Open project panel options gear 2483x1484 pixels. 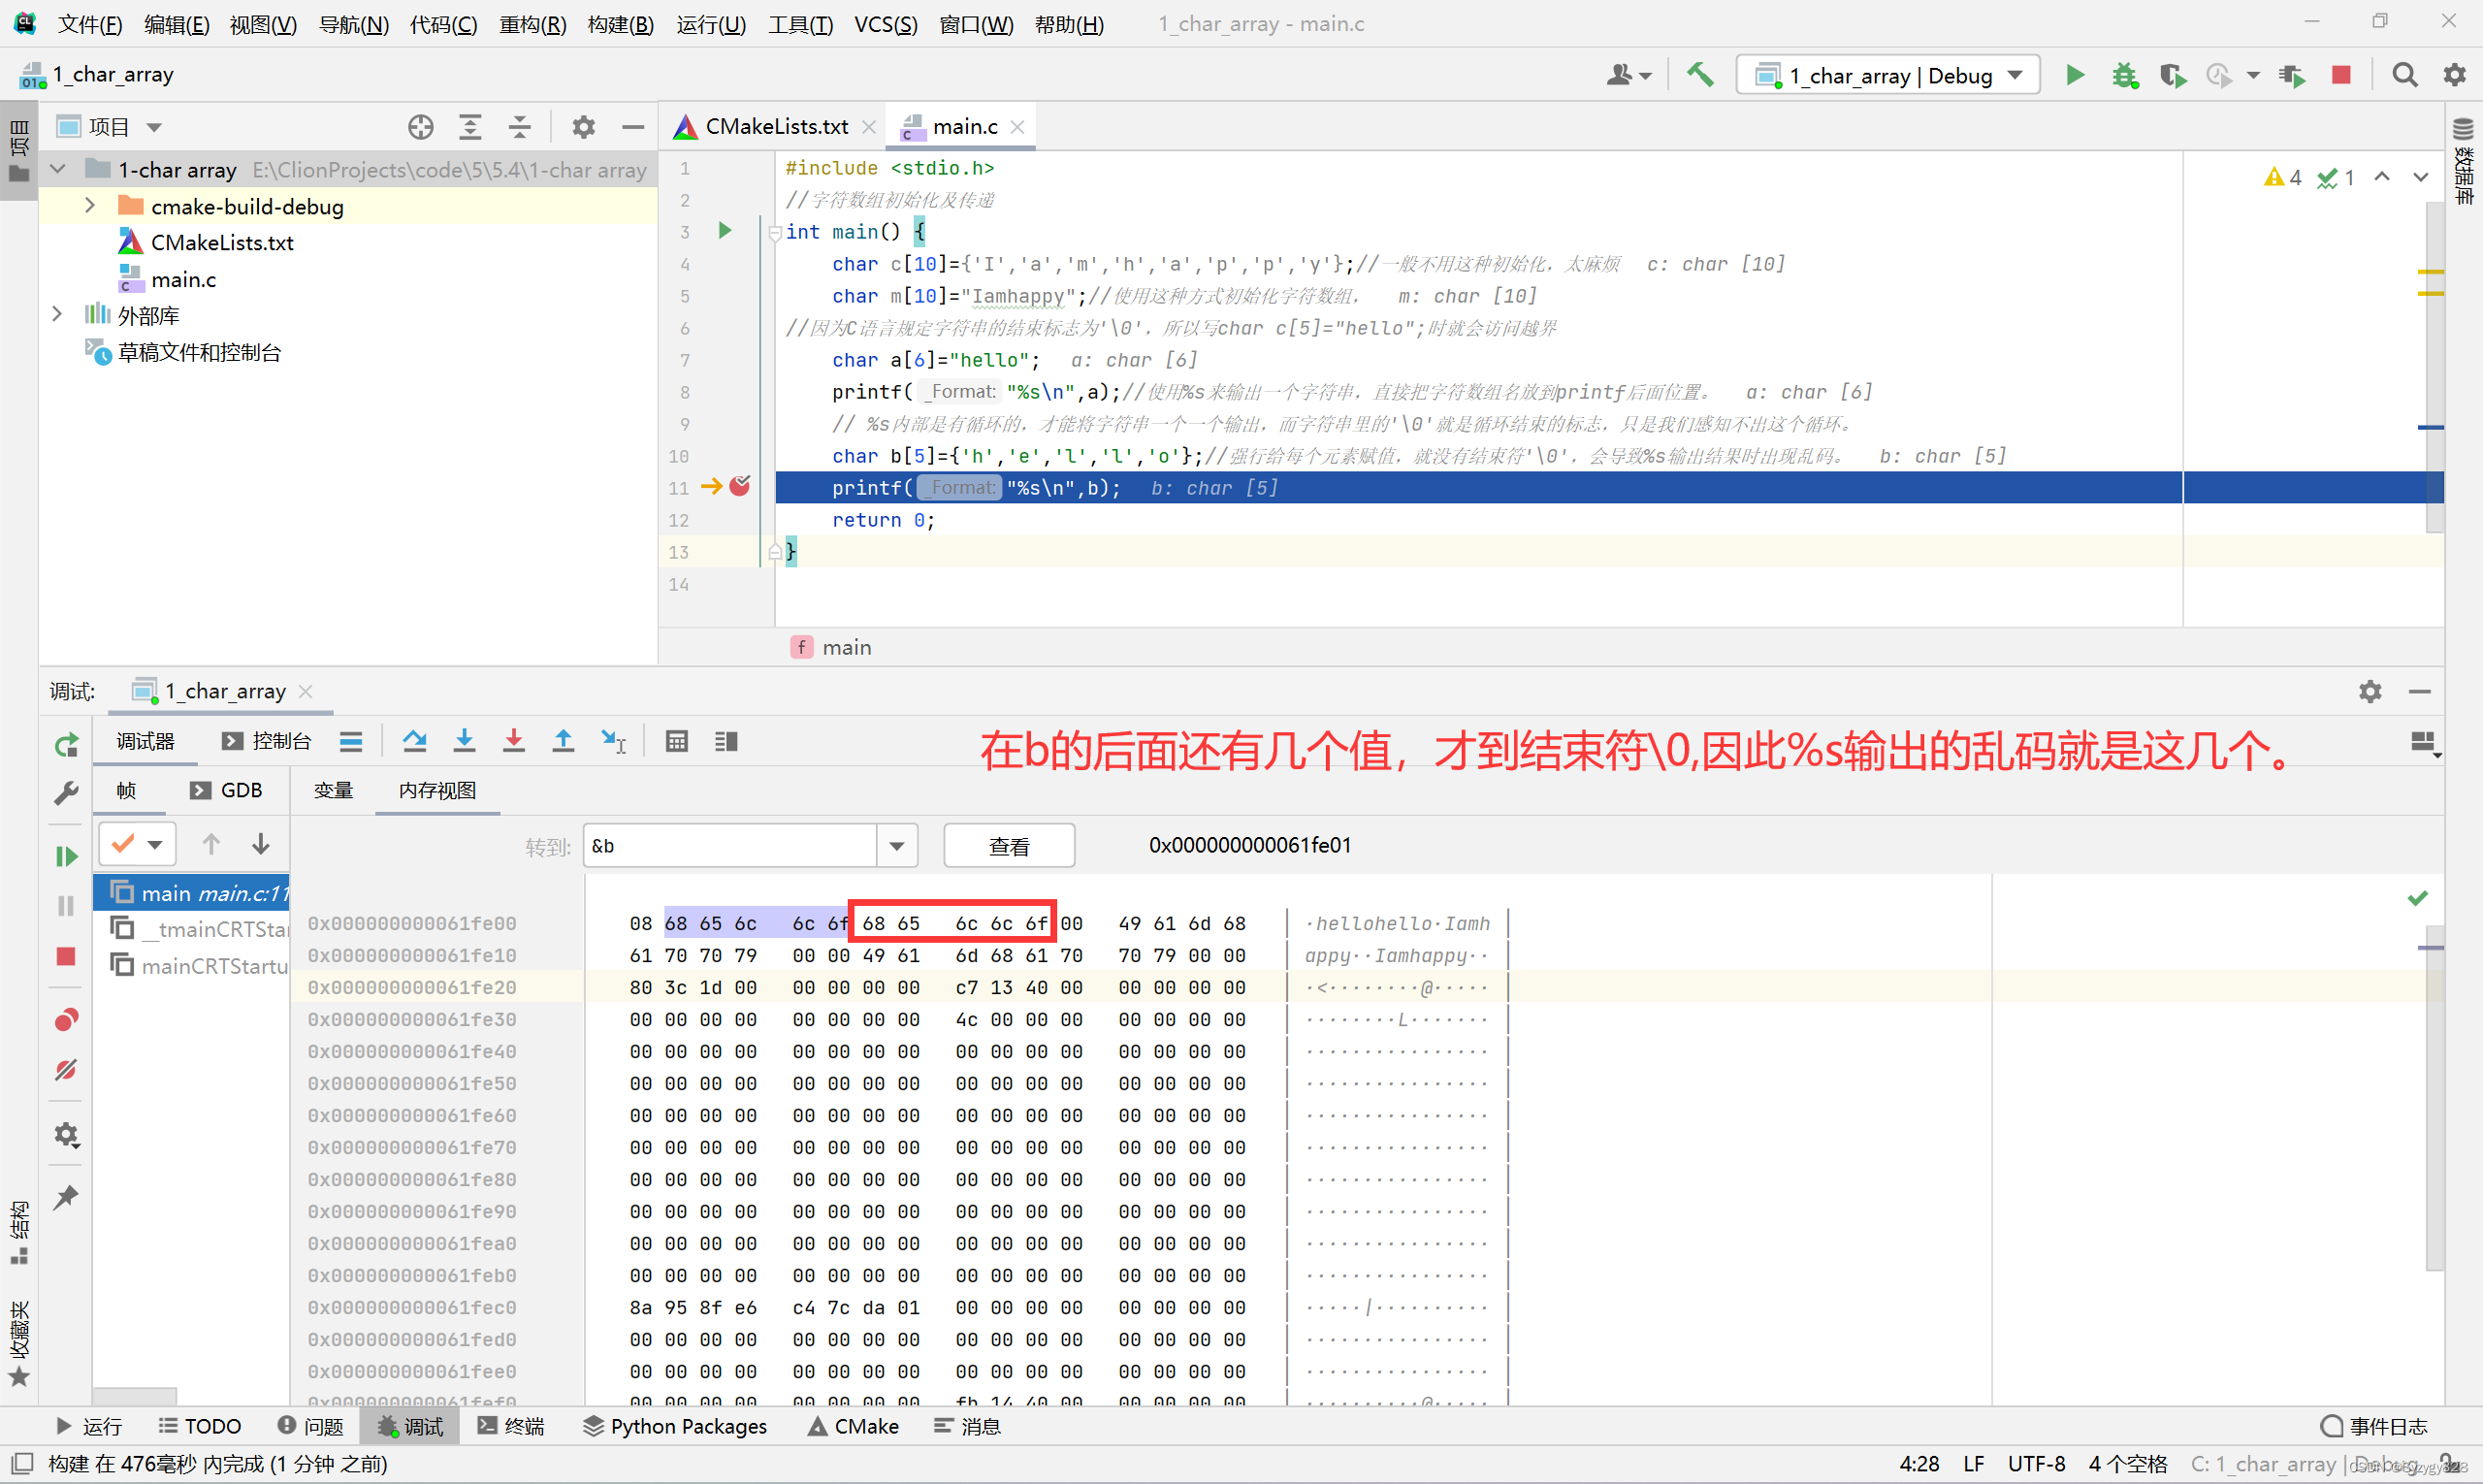(583, 127)
